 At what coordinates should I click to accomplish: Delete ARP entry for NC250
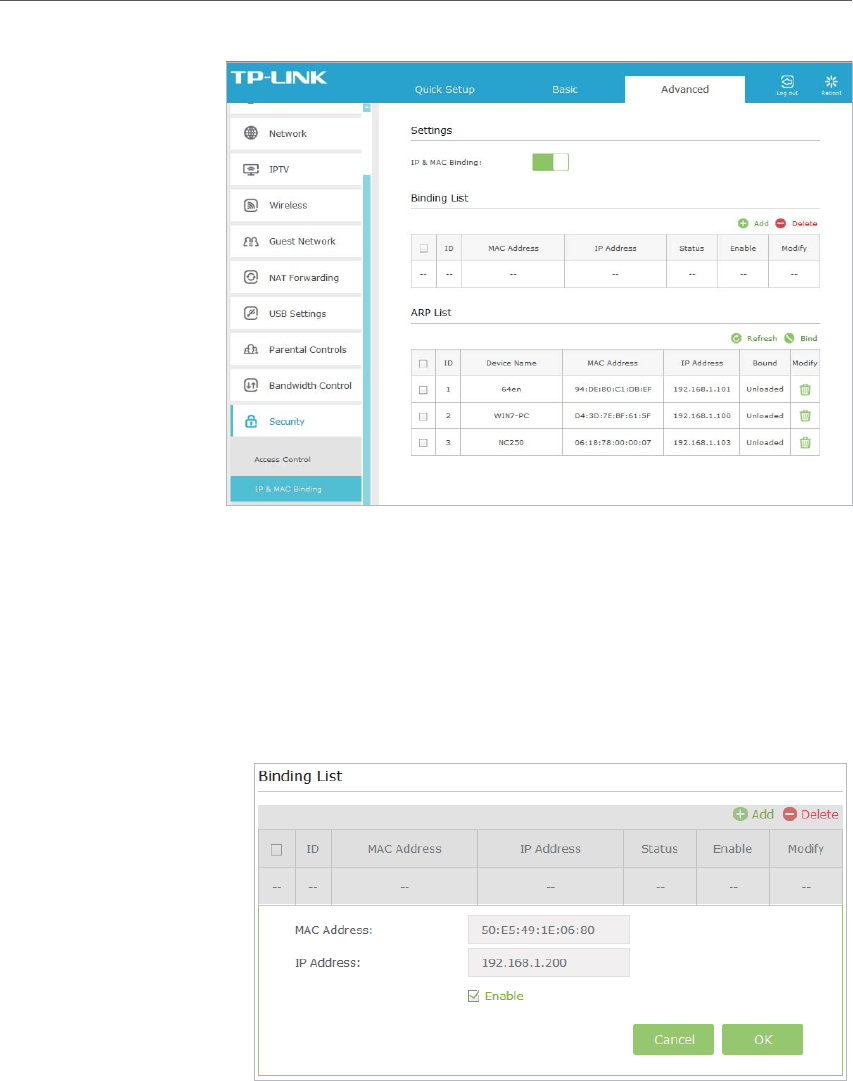(805, 443)
